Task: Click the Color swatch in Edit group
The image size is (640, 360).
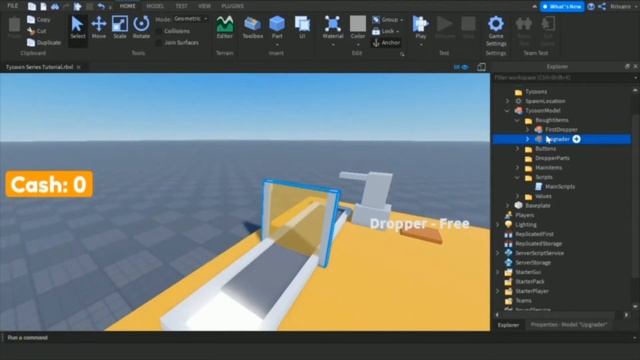Action: (358, 24)
